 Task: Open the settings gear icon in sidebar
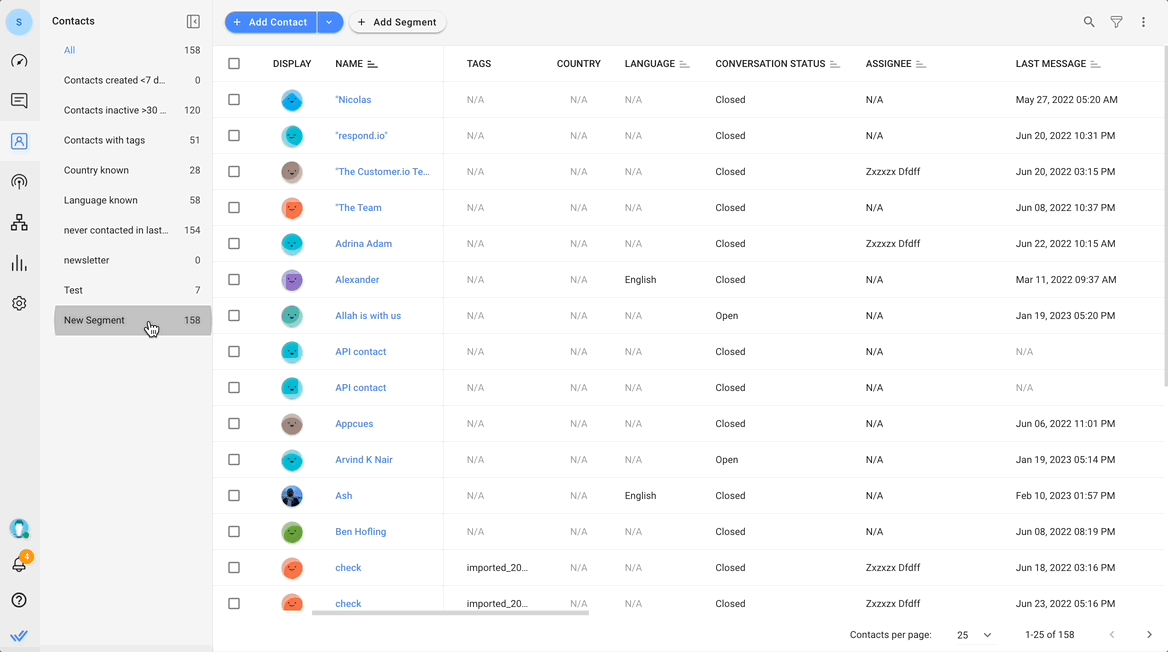click(x=19, y=303)
